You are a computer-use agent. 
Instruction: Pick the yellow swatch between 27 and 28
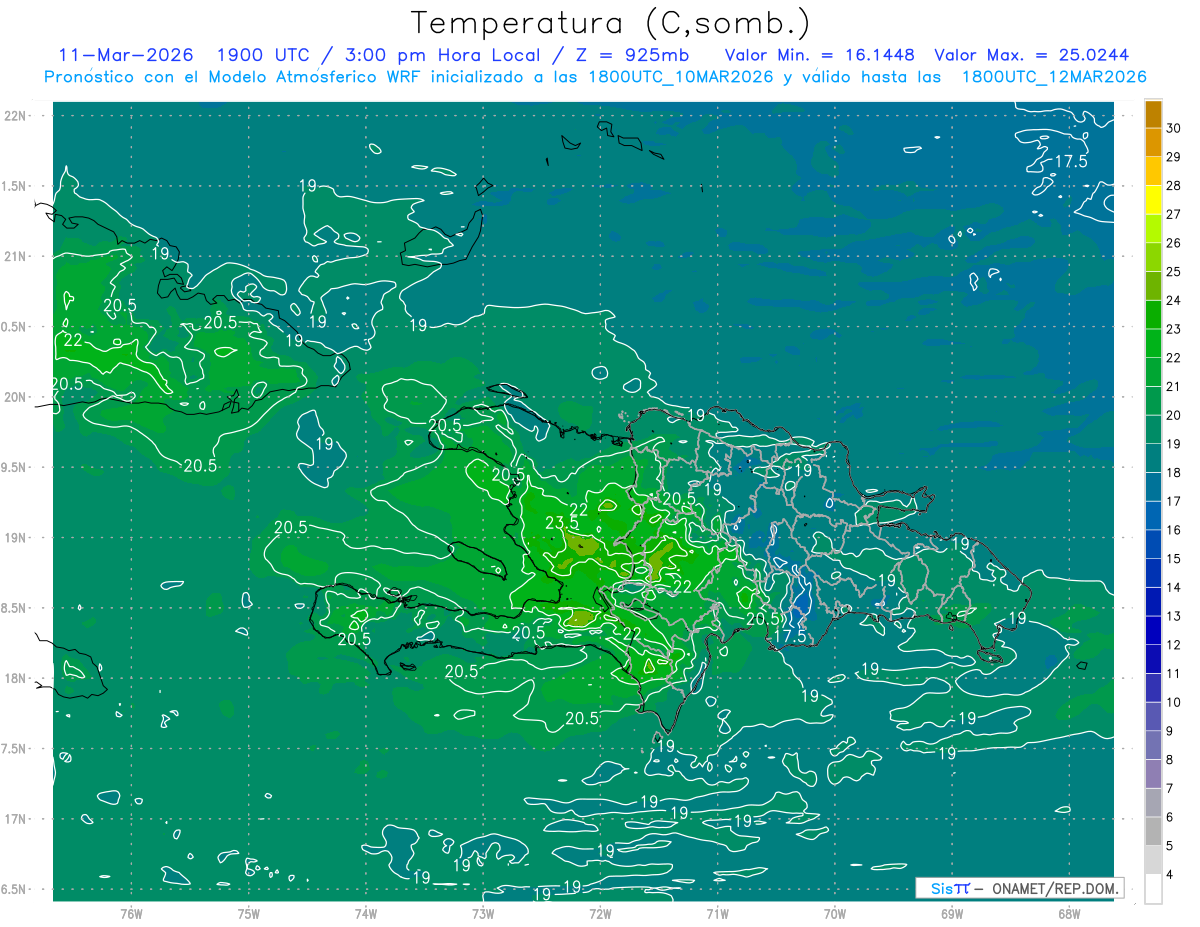(1153, 199)
